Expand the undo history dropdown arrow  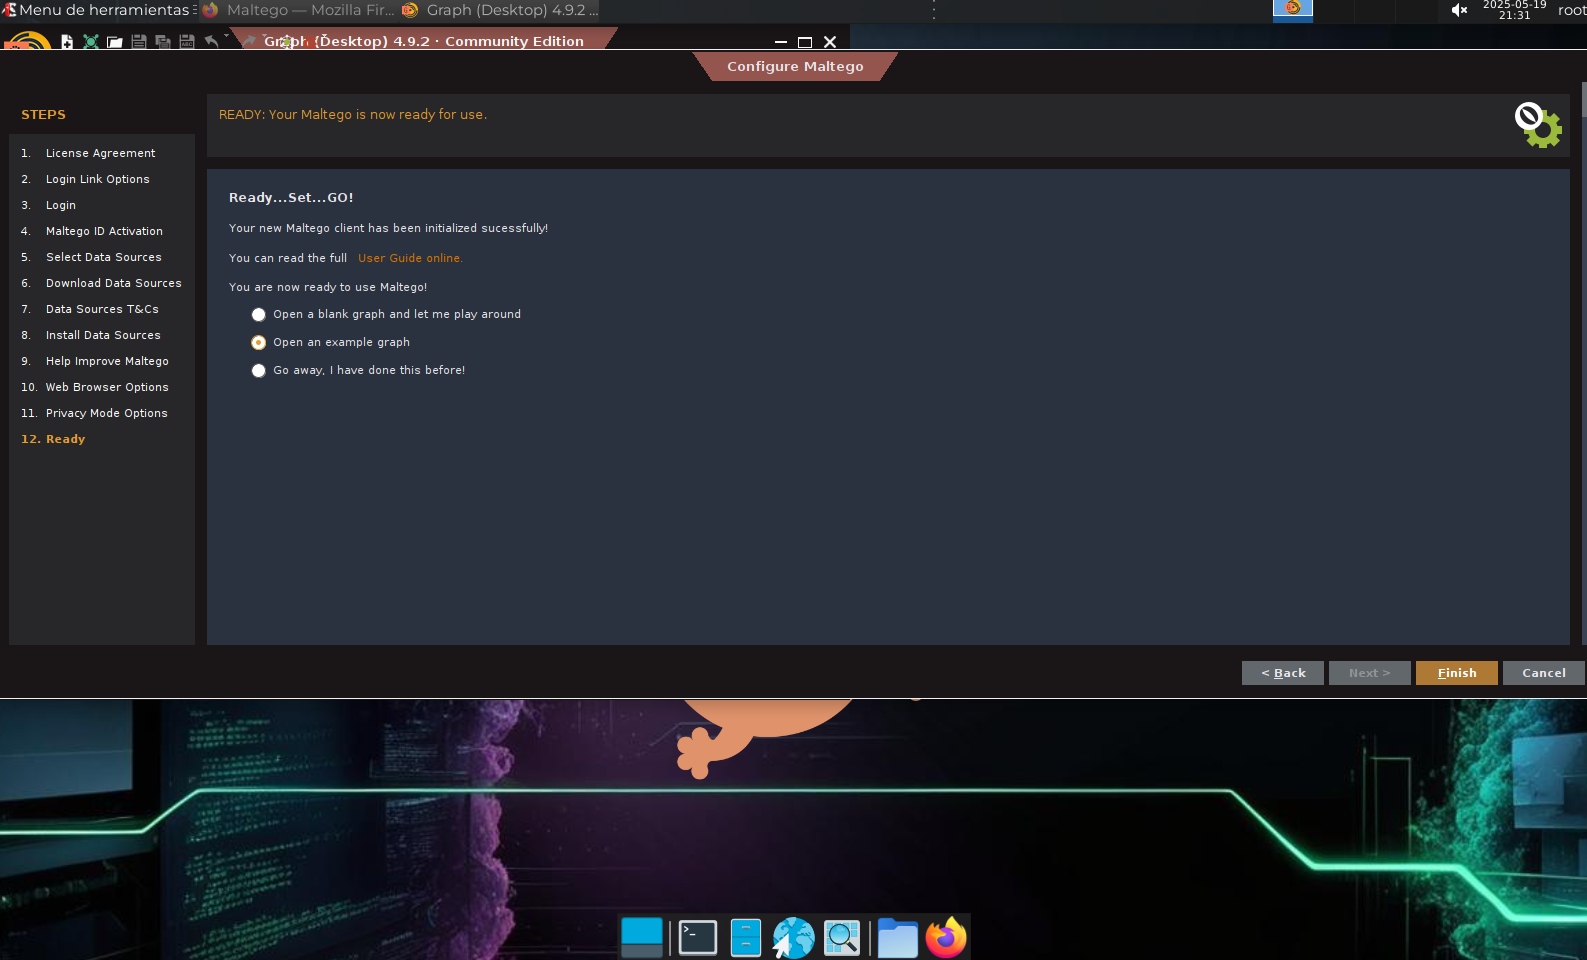pos(227,37)
